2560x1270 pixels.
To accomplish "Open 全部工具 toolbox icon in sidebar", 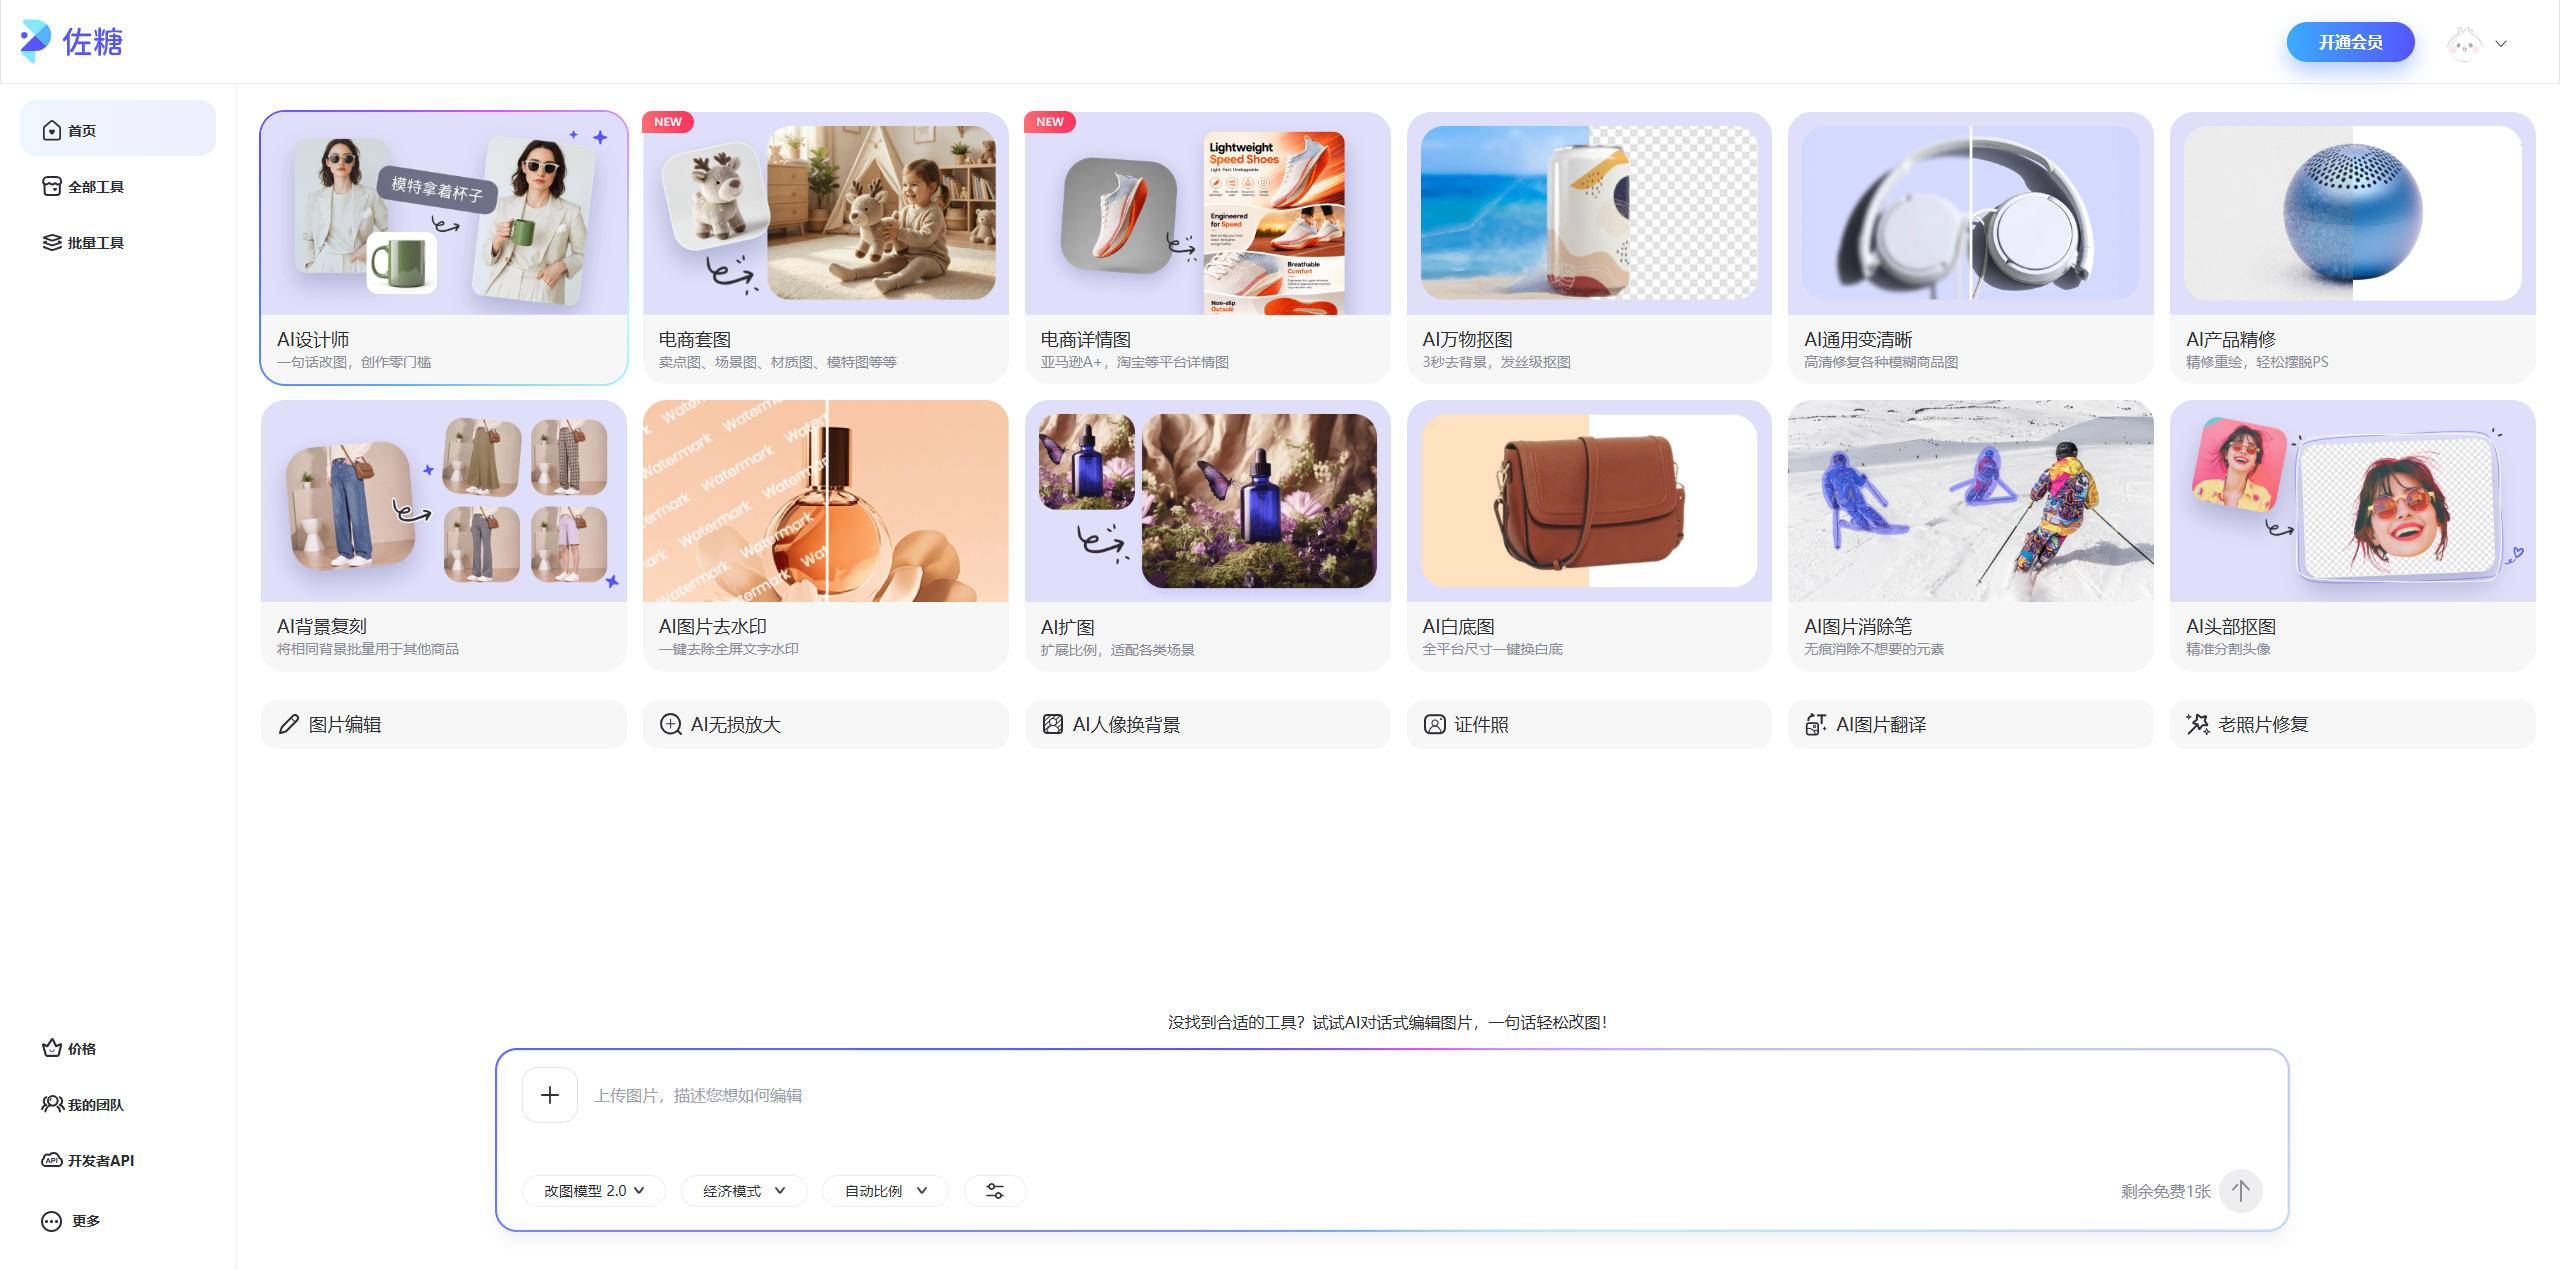I will click(x=52, y=187).
